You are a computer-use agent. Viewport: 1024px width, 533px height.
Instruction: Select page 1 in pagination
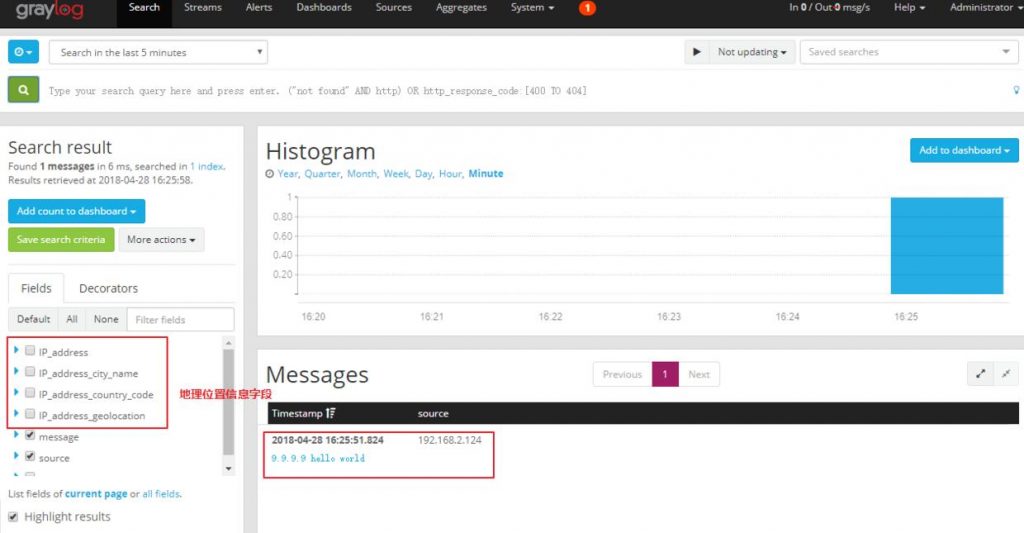tap(665, 374)
